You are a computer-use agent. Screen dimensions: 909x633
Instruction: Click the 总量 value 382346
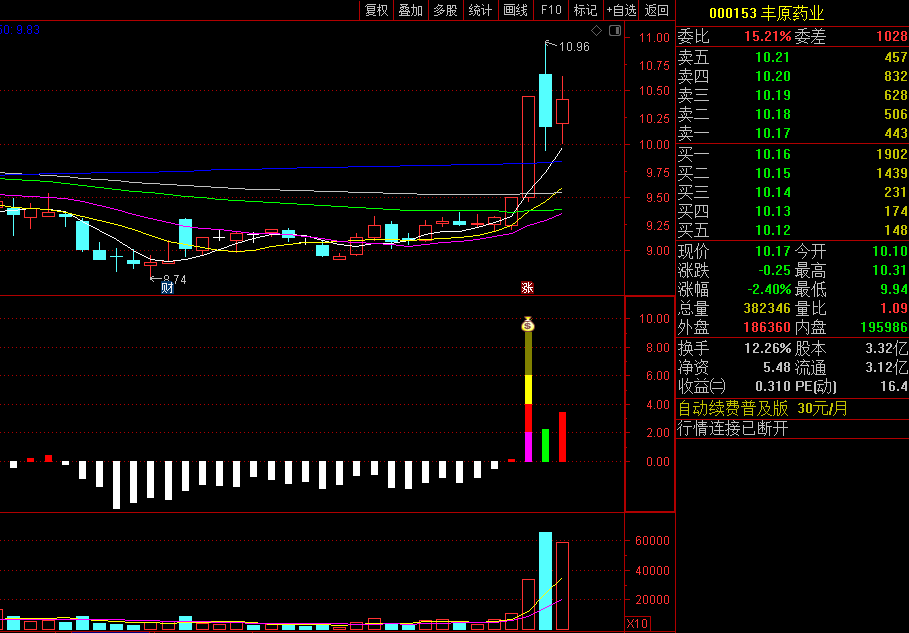[767, 308]
